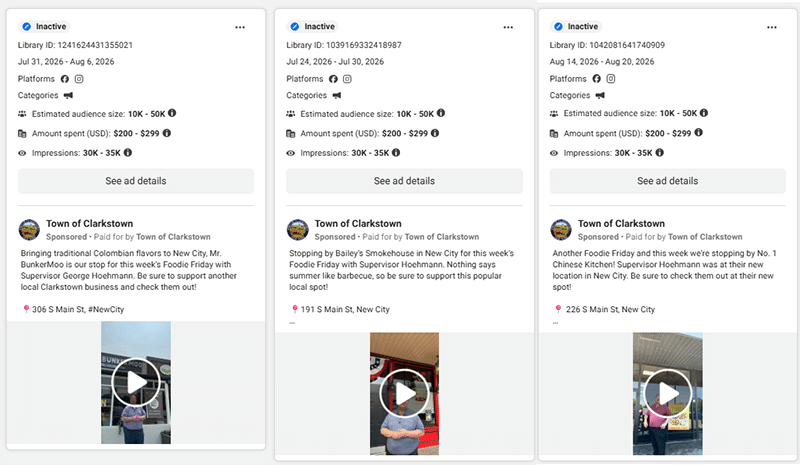The width and height of the screenshot is (800, 465).
Task: Click info icon beside audience size in BunkerMoo ad
Action: tap(172, 113)
